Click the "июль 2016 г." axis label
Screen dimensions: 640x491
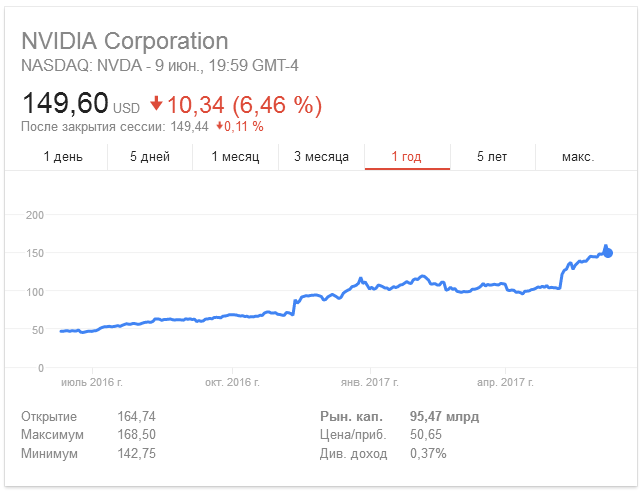click(93, 382)
